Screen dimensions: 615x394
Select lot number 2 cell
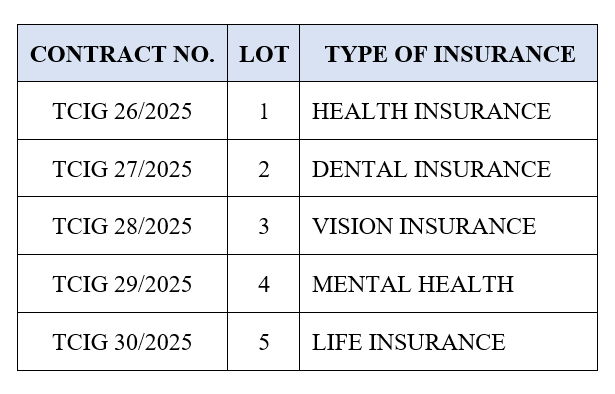[x=264, y=169]
